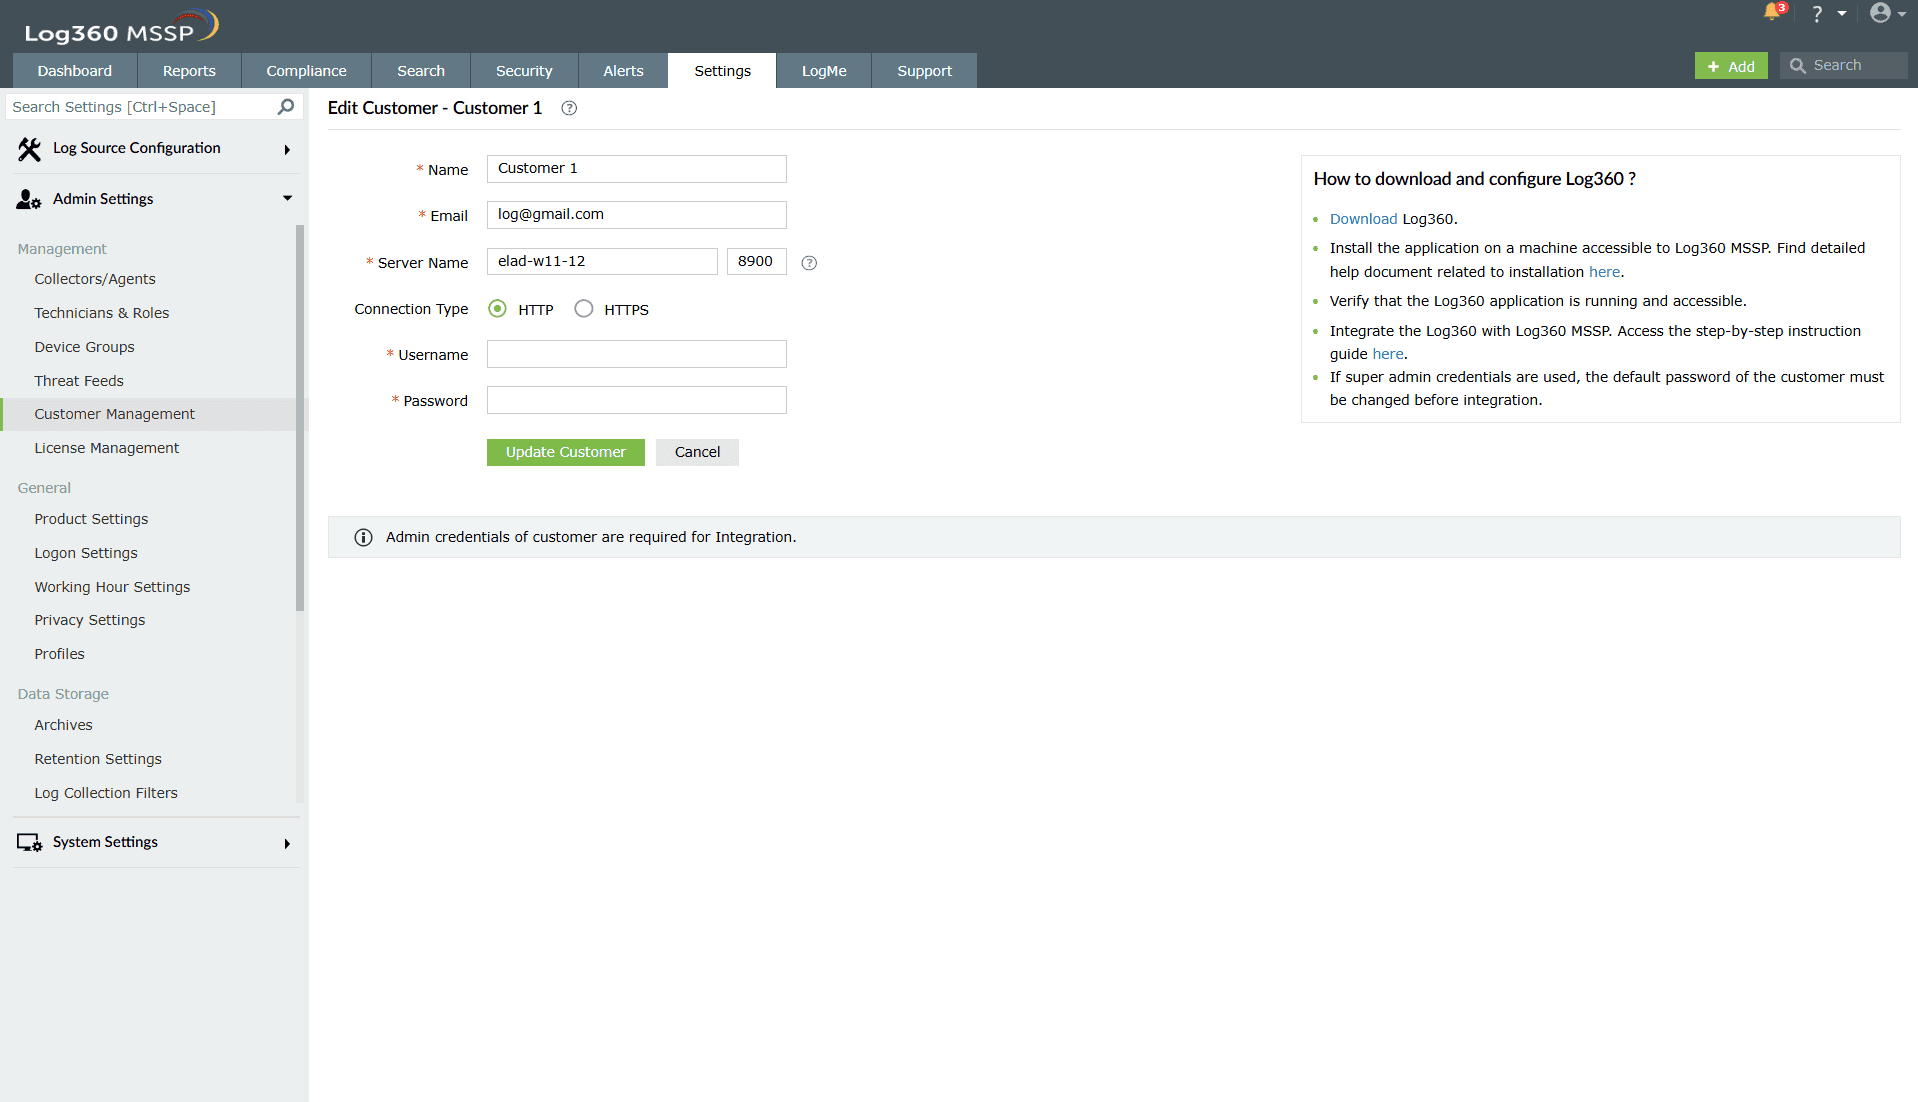1918x1102 pixels.
Task: Click the help icon next to server port
Action: click(x=809, y=263)
